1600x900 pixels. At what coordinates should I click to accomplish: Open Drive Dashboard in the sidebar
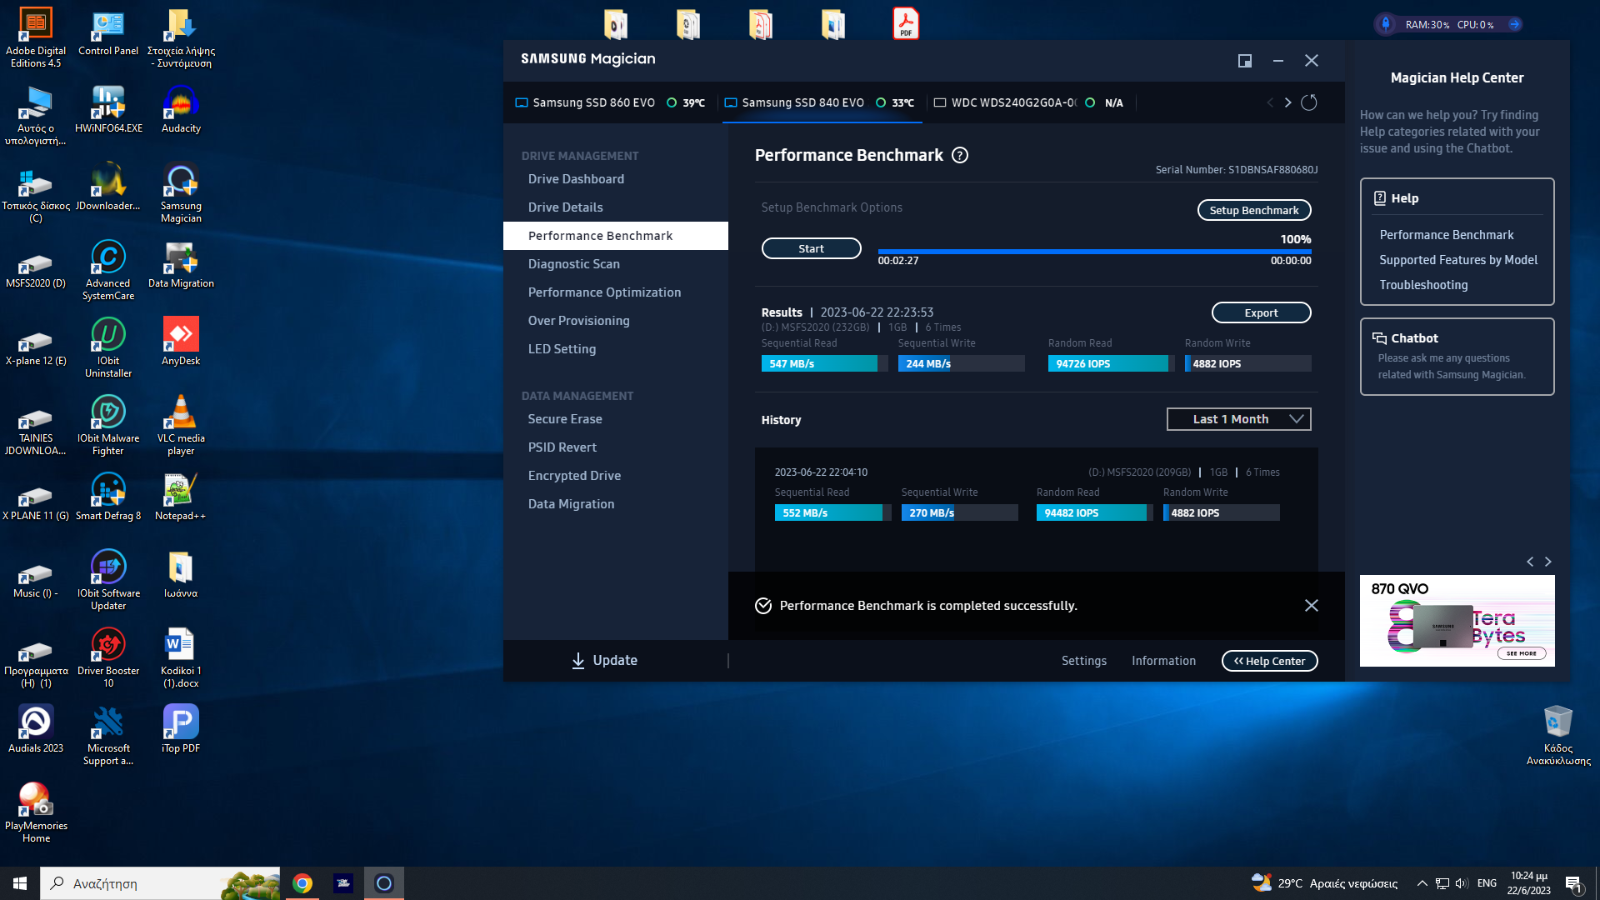[x=576, y=179]
